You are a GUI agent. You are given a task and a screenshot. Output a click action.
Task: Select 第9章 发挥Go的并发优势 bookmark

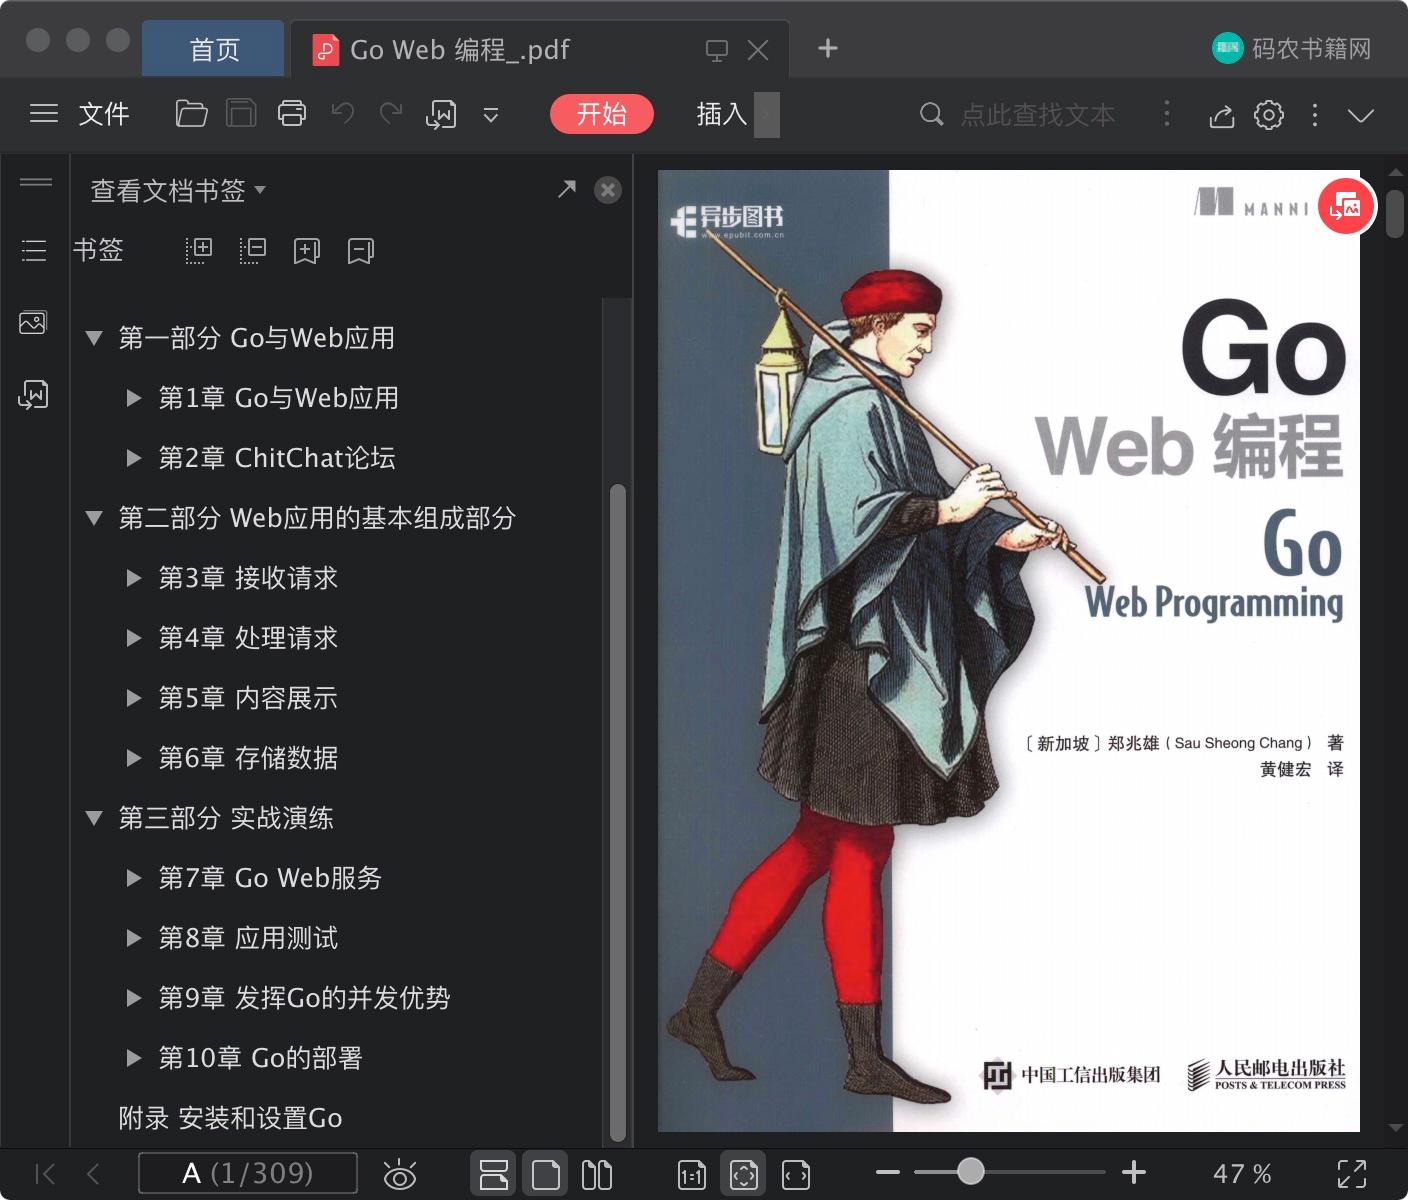(304, 998)
